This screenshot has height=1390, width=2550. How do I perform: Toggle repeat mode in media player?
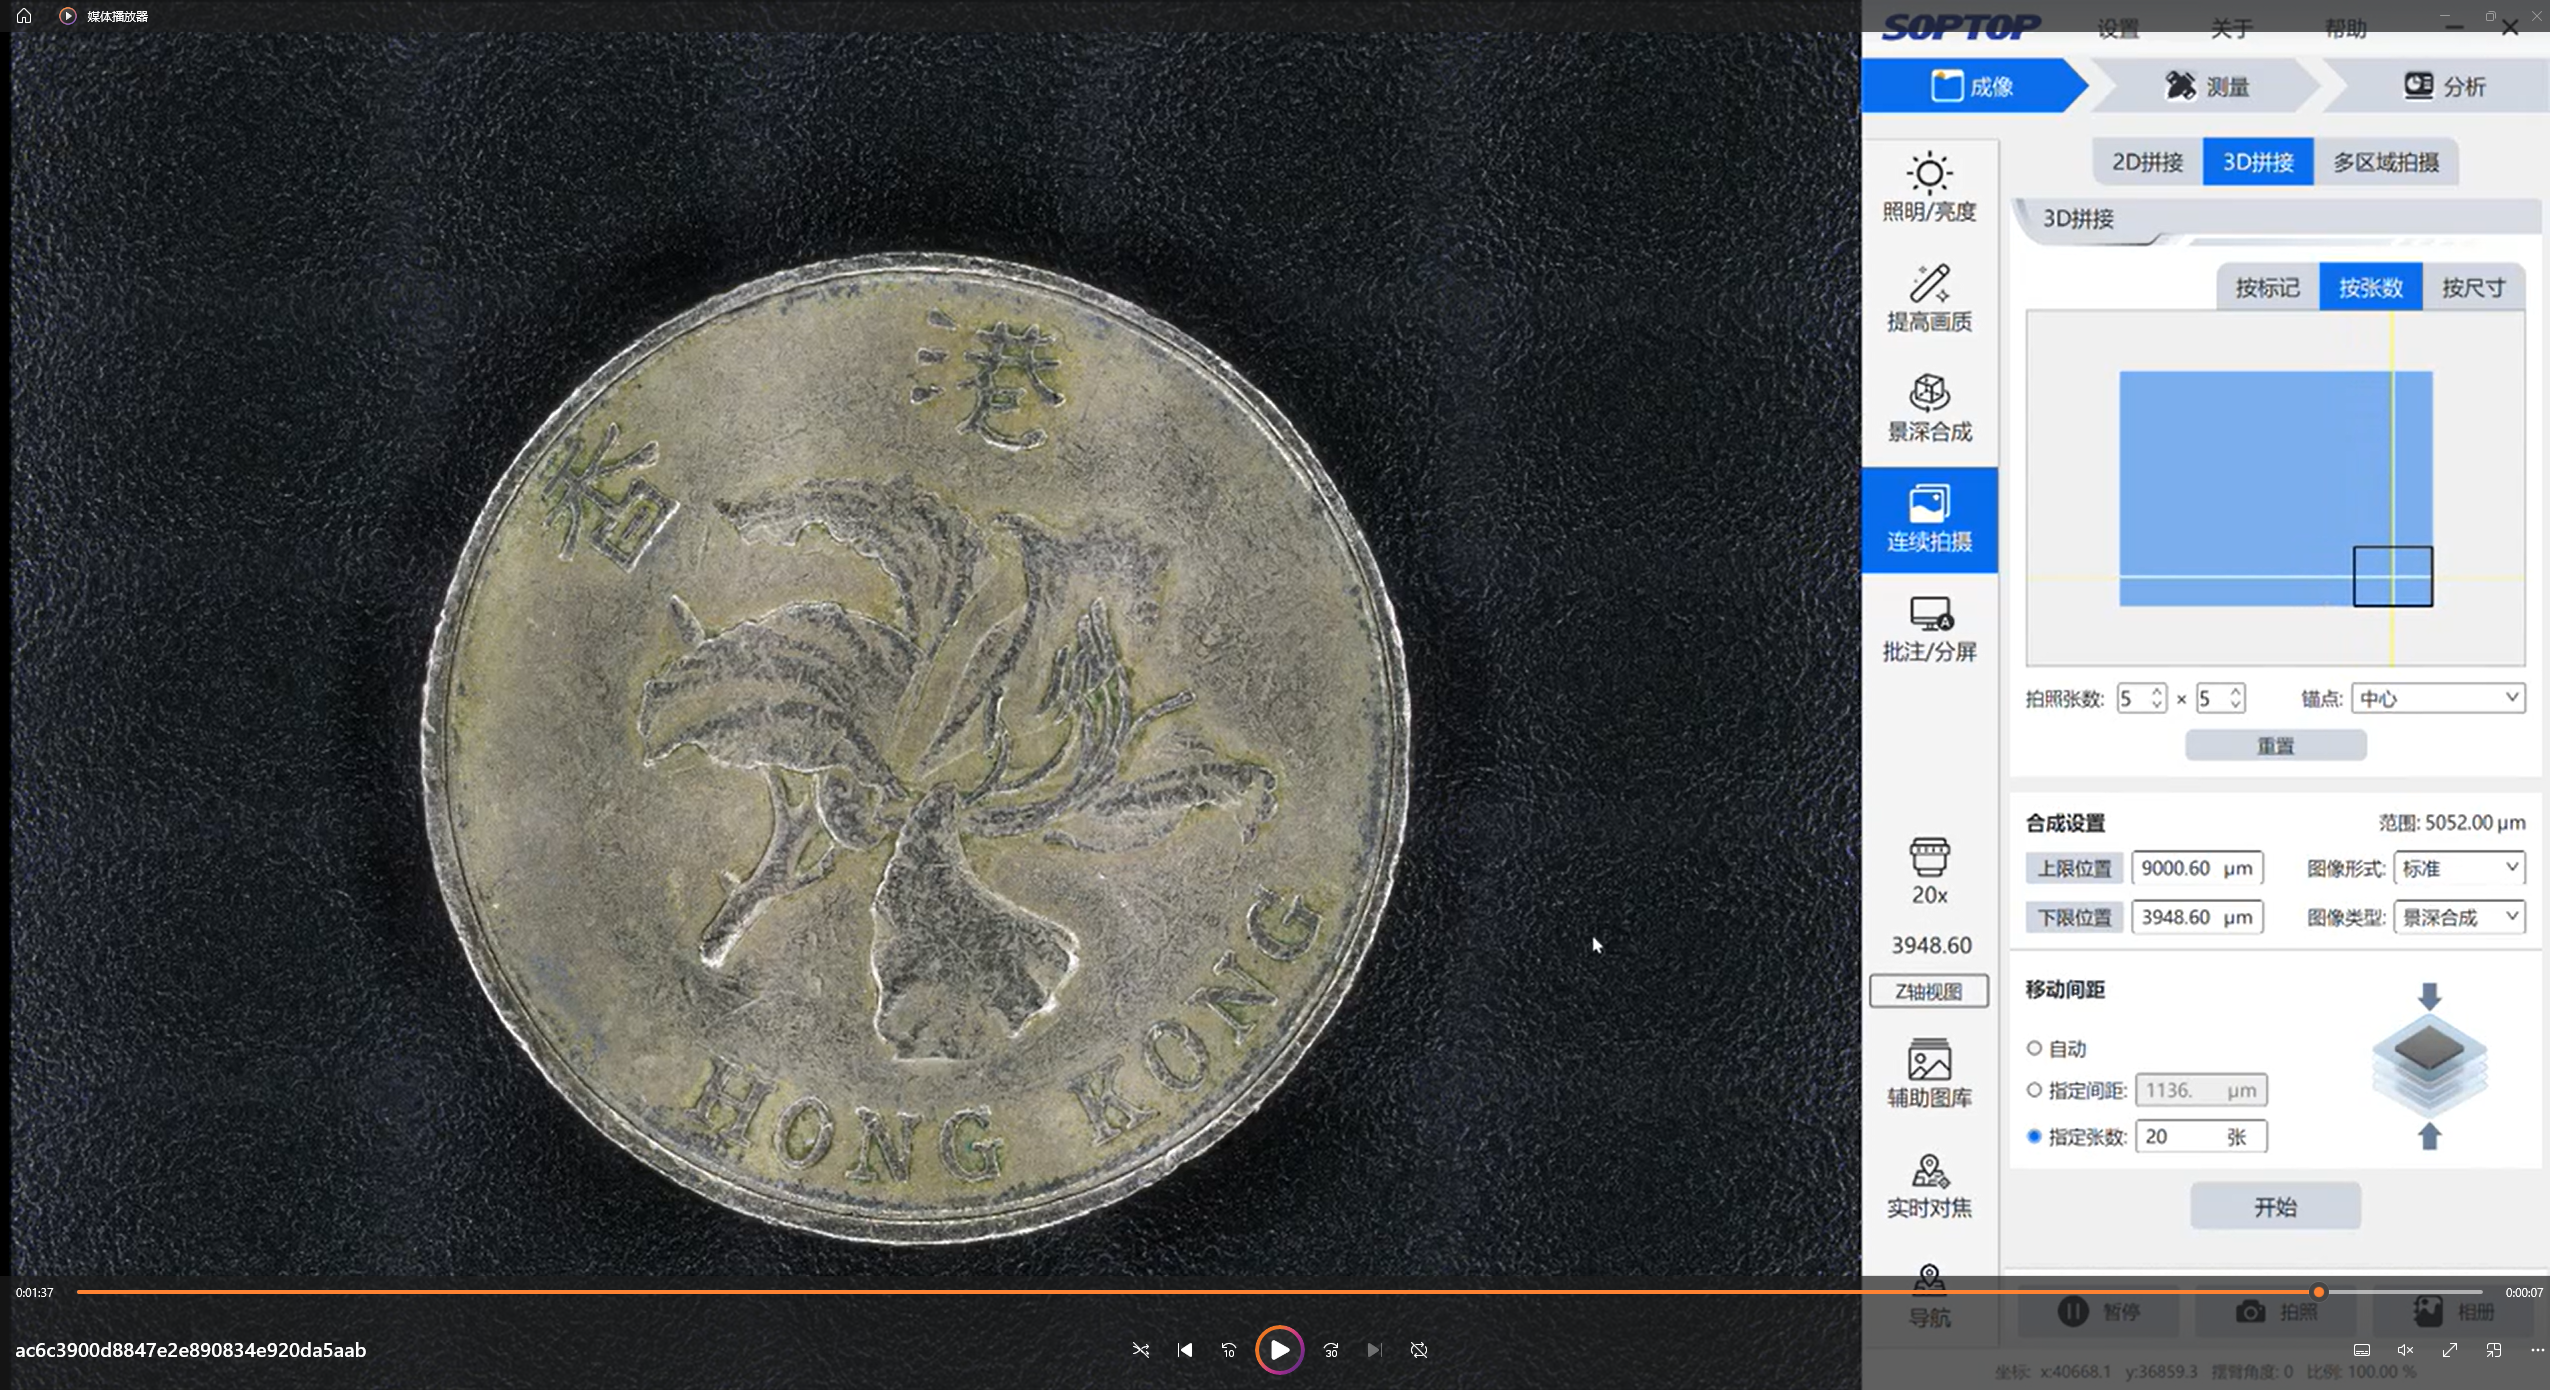tap(1419, 1350)
